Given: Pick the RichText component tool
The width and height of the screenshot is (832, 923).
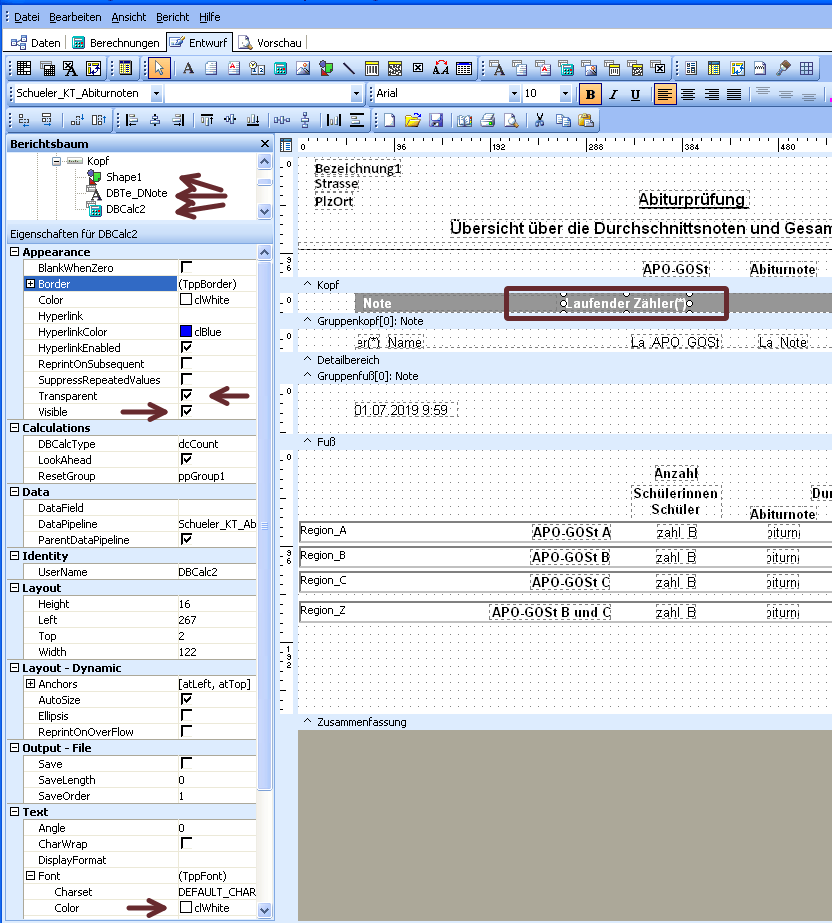Looking at the screenshot, I should pyautogui.click(x=234, y=68).
